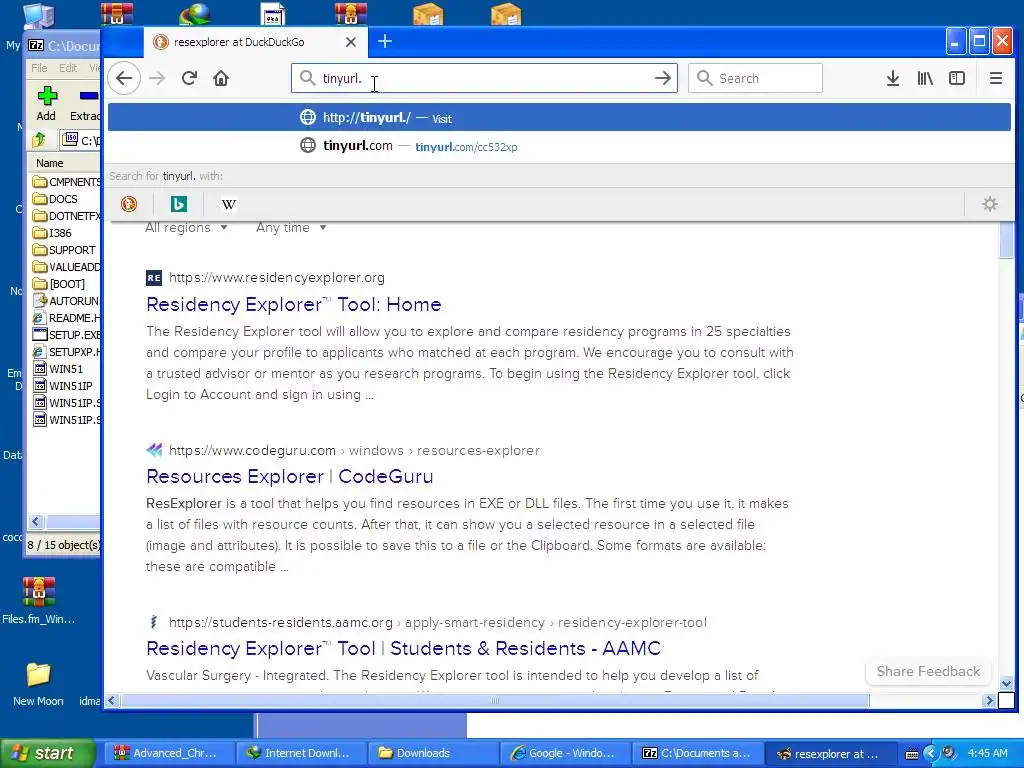Viewport: 1024px width, 768px height.
Task: Select the I386 folder in 7-Zip
Action: [52, 232]
